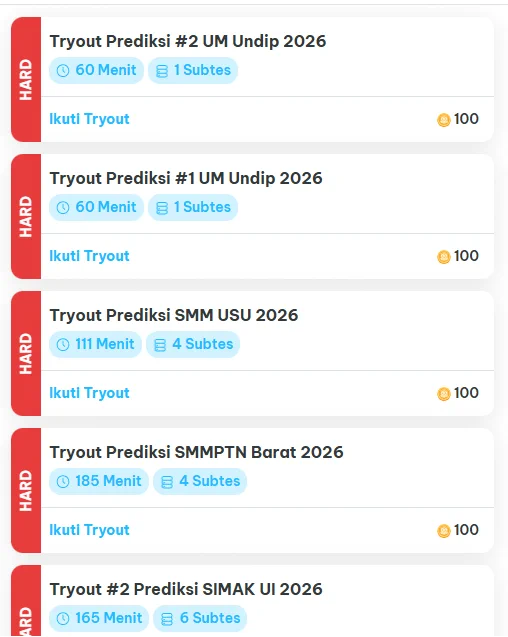Click the clock icon on the 60 Menit badge of Tryout Prediksi #2 UM Undip
Image resolution: width=508 pixels, height=637 pixels.
[63, 71]
